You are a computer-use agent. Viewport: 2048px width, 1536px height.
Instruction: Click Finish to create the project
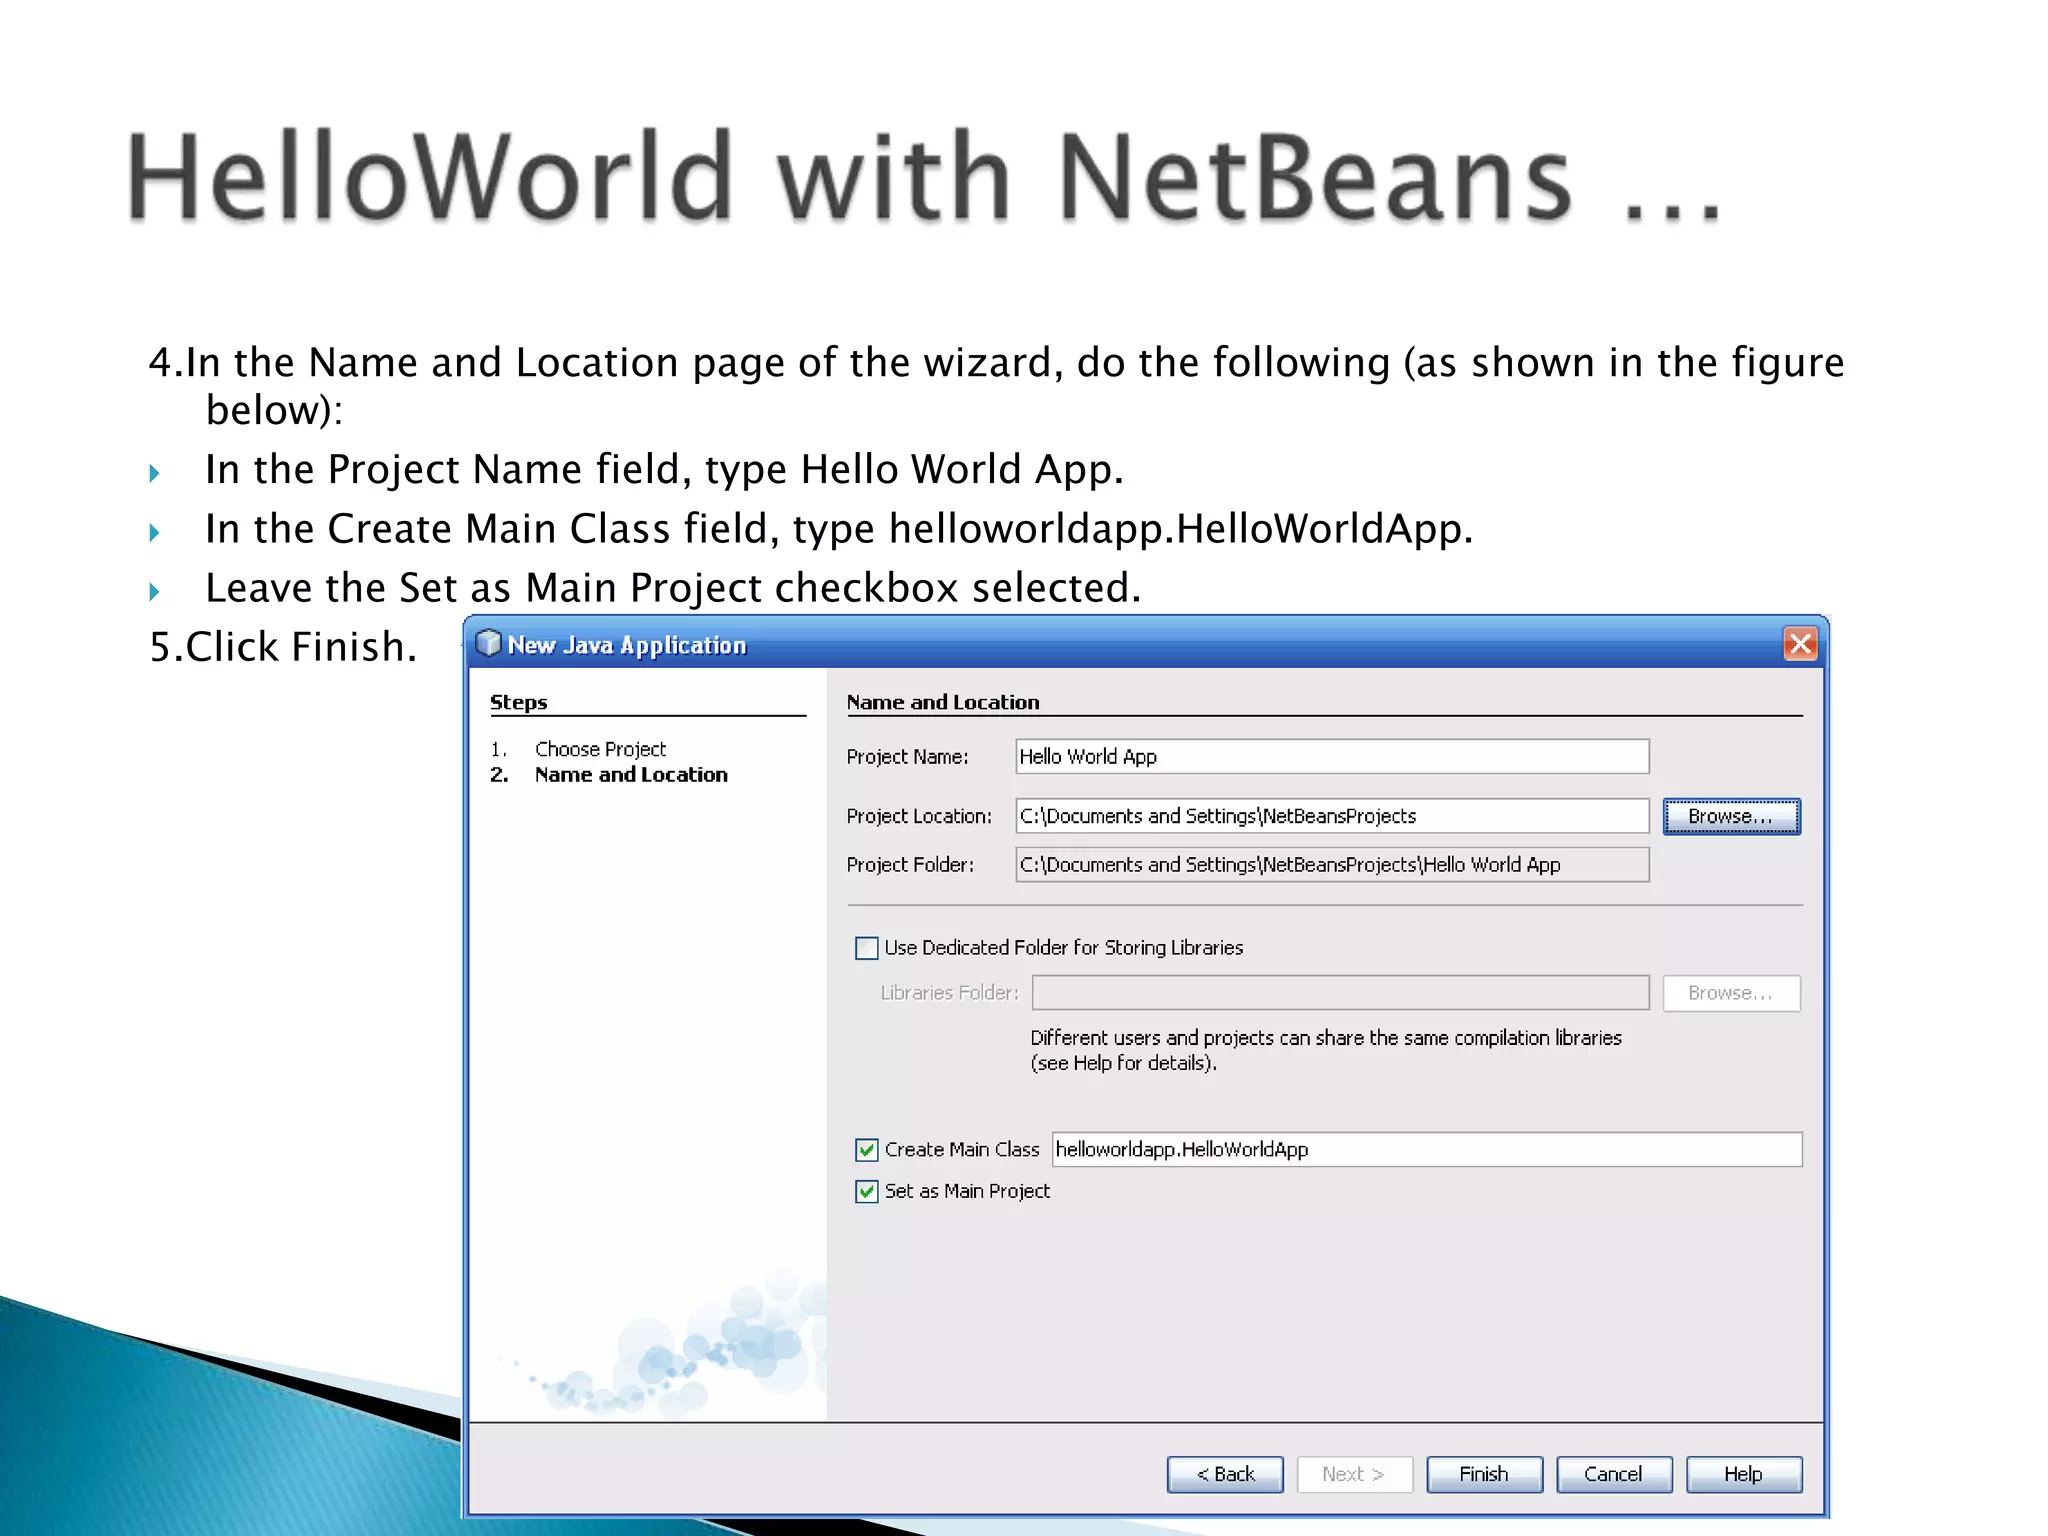coord(1485,1474)
